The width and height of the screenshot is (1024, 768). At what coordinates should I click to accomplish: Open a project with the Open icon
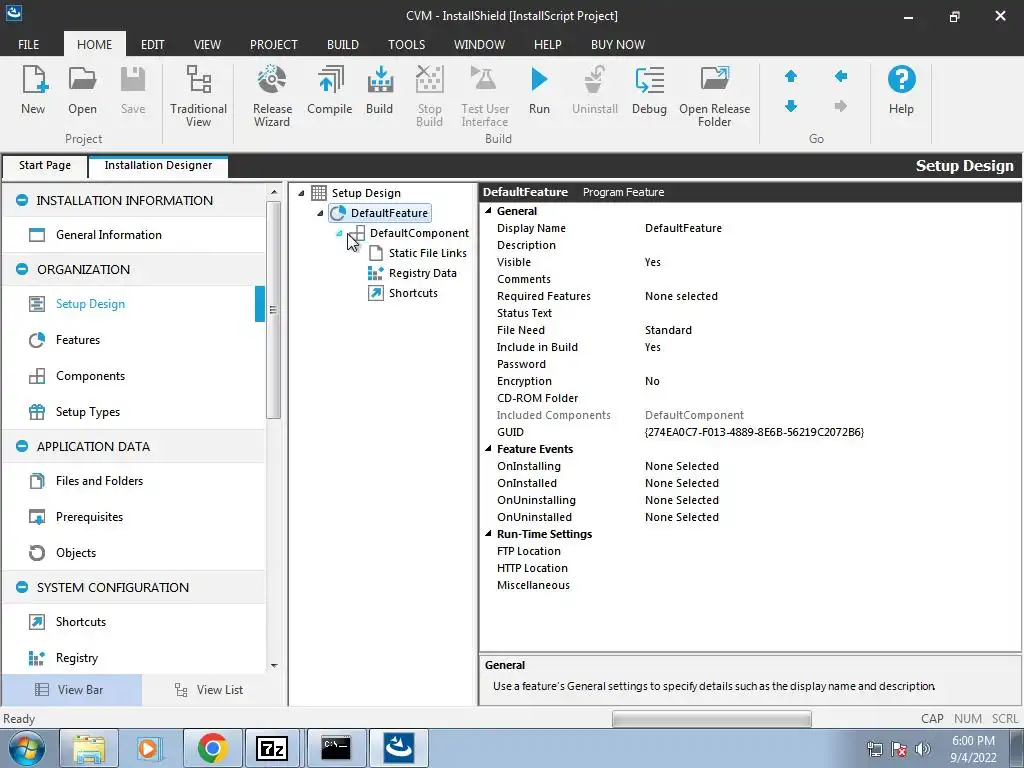pos(82,90)
